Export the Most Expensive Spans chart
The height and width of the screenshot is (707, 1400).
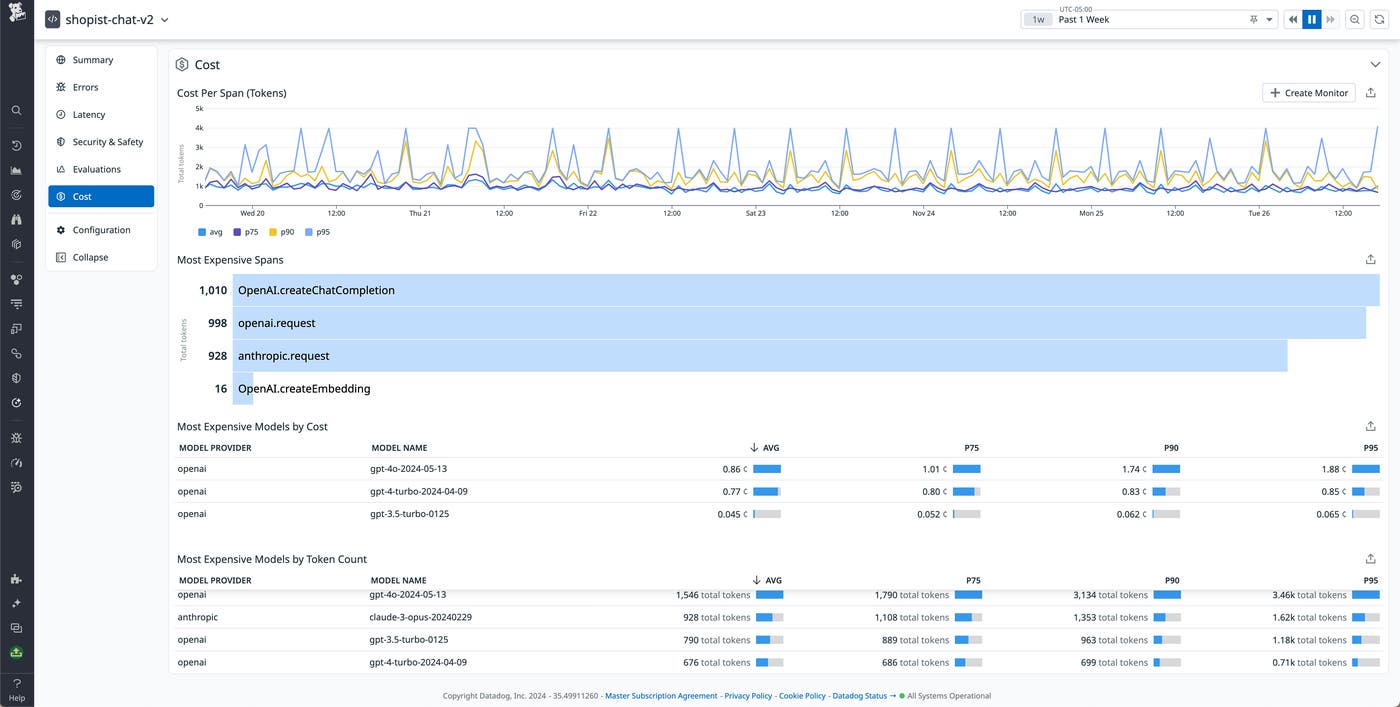click(1370, 259)
